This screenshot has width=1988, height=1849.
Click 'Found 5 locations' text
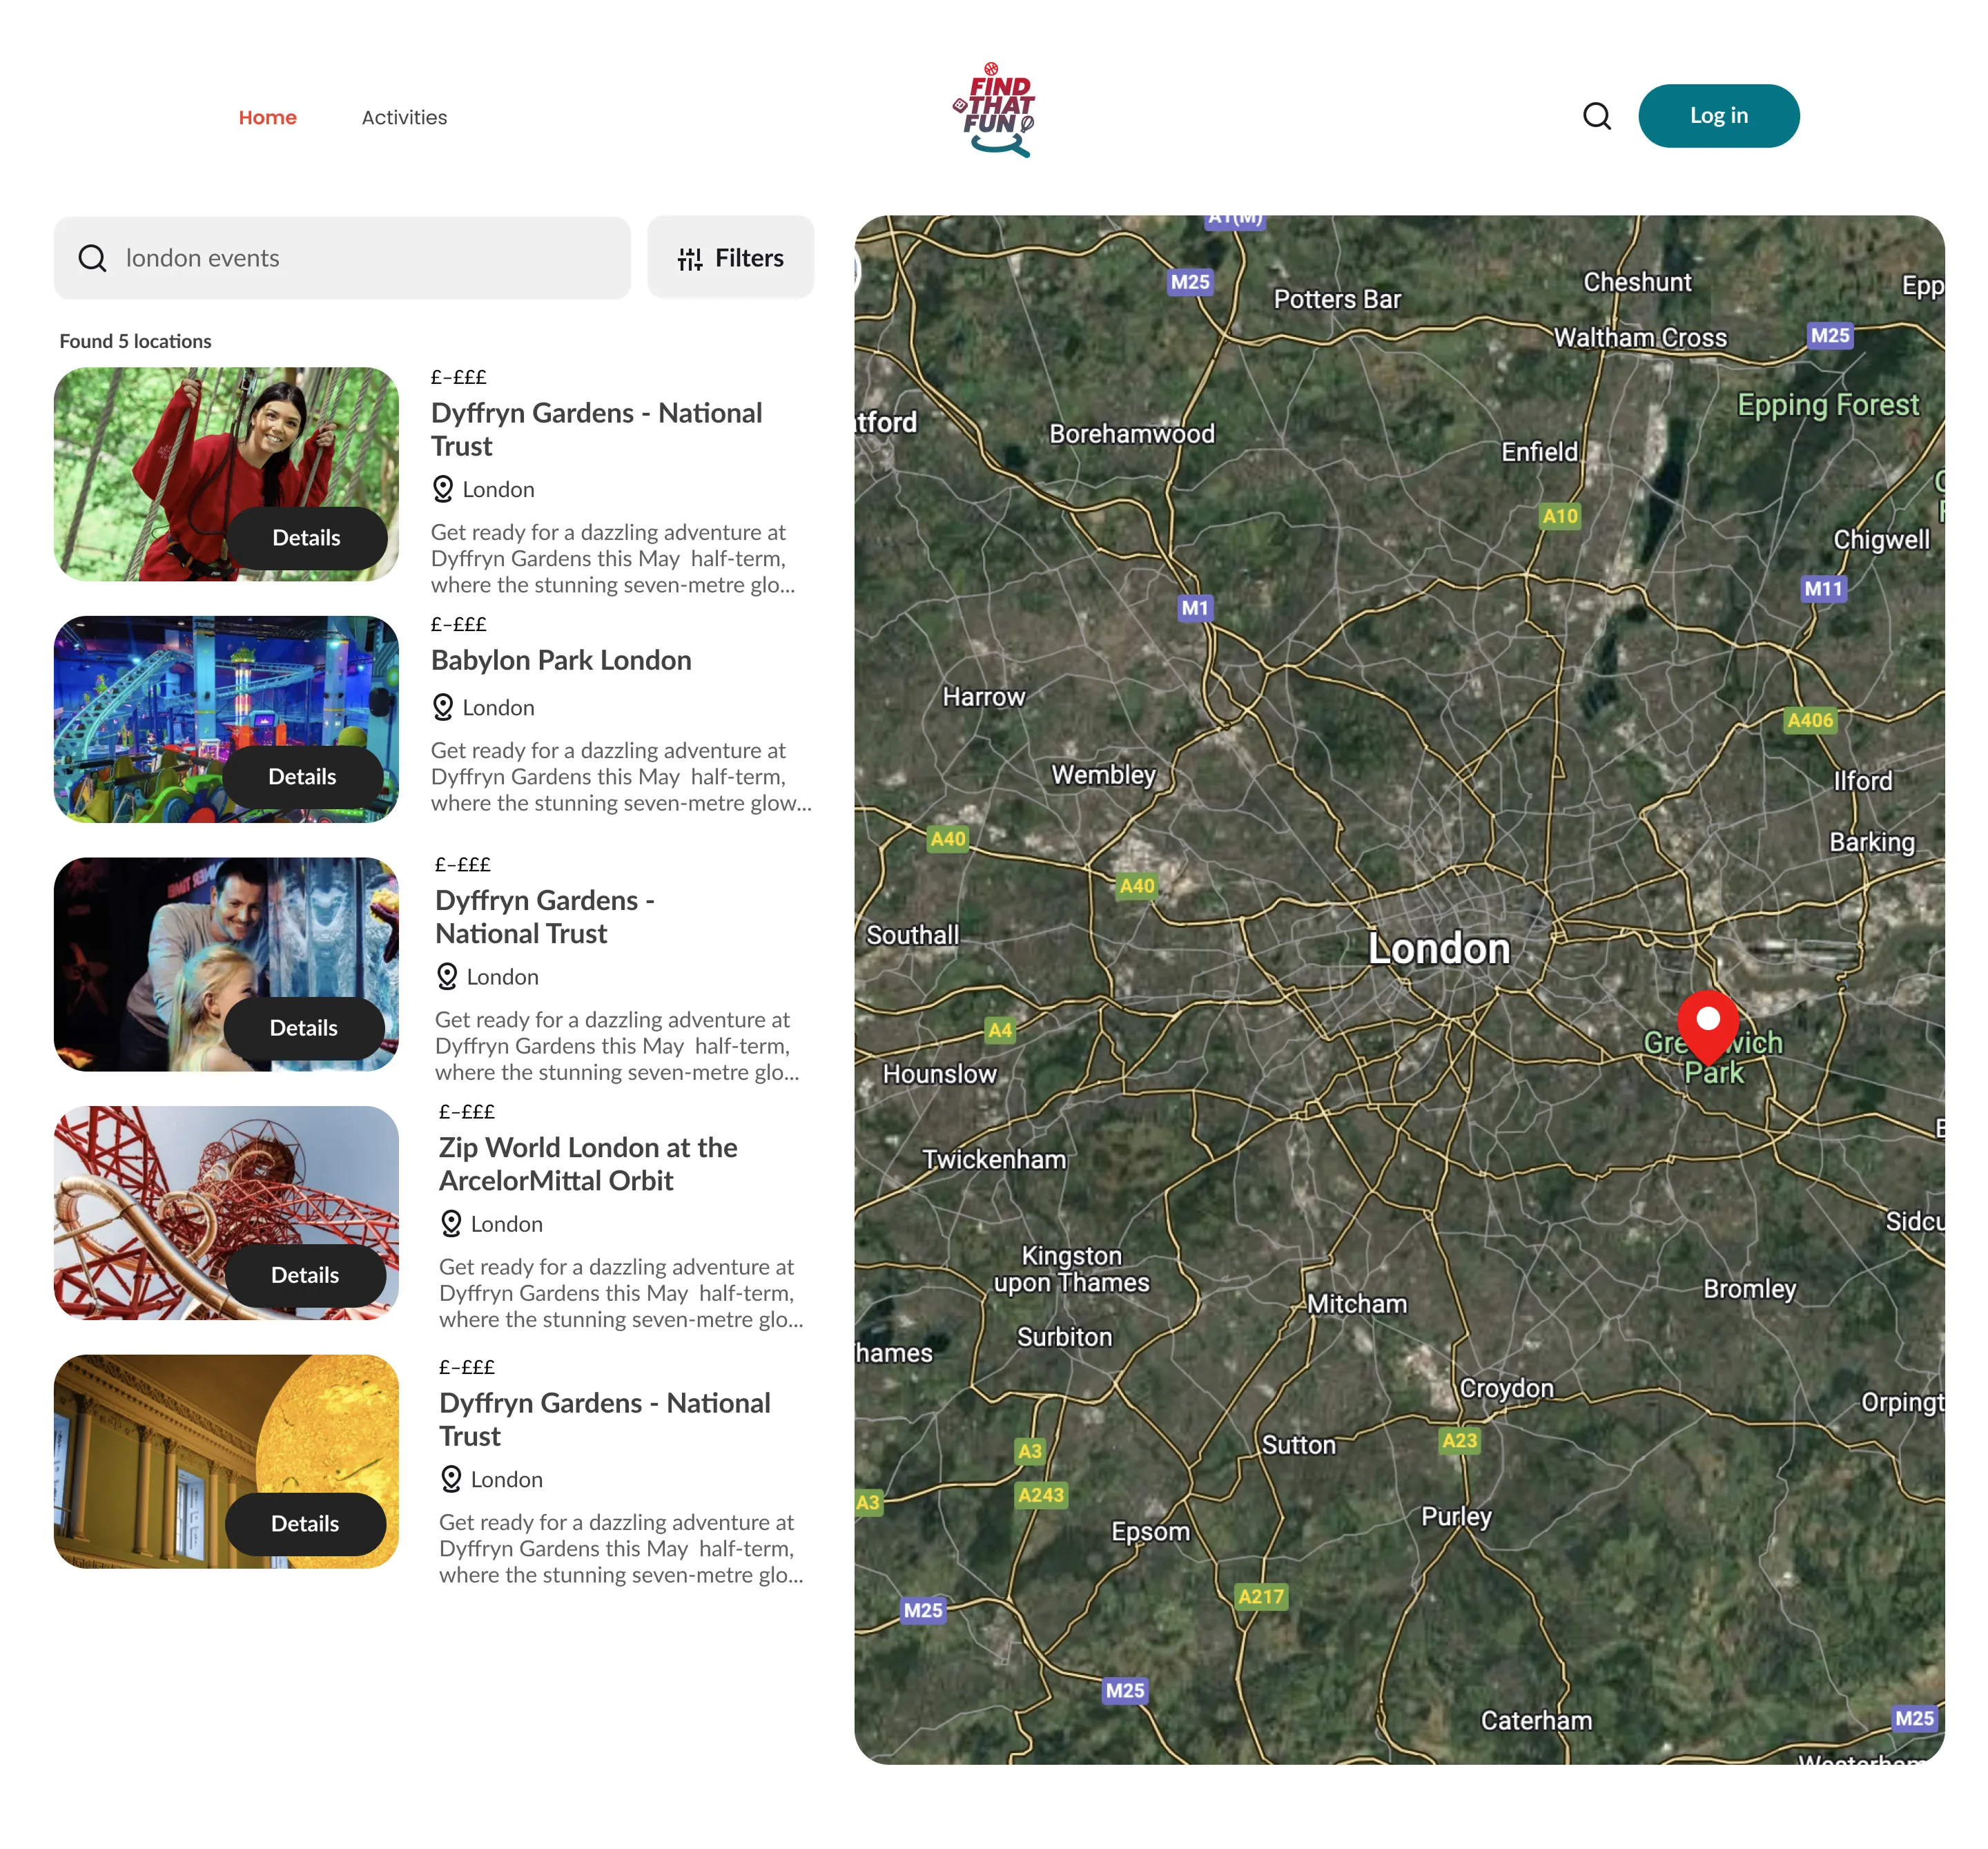click(x=135, y=341)
